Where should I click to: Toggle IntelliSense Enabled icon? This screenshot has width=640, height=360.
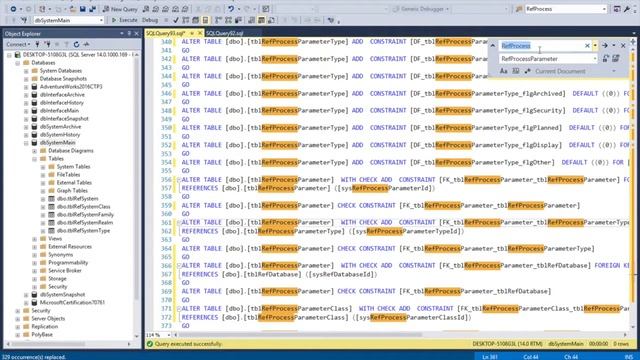pos(205,20)
